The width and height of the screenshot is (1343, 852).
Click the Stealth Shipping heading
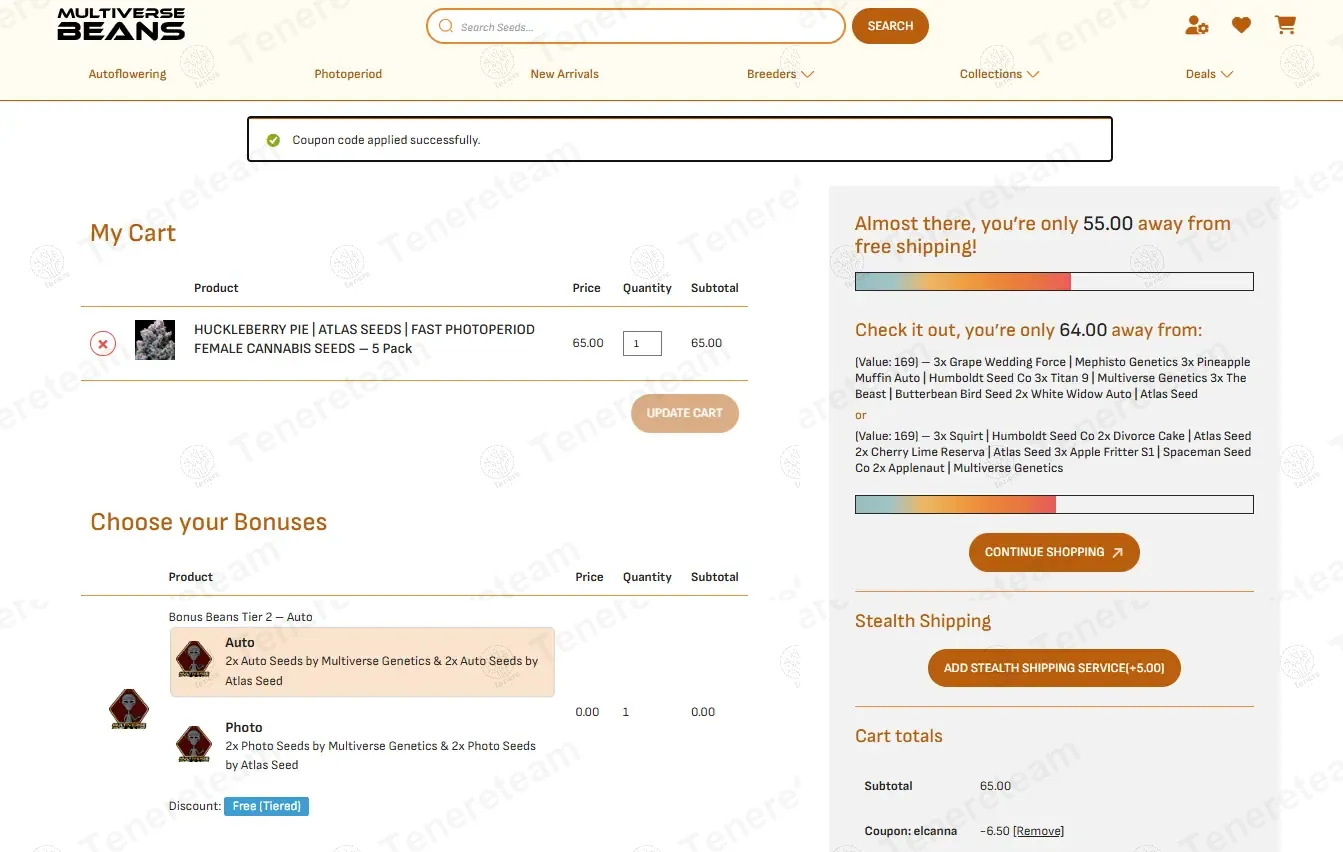pos(923,621)
